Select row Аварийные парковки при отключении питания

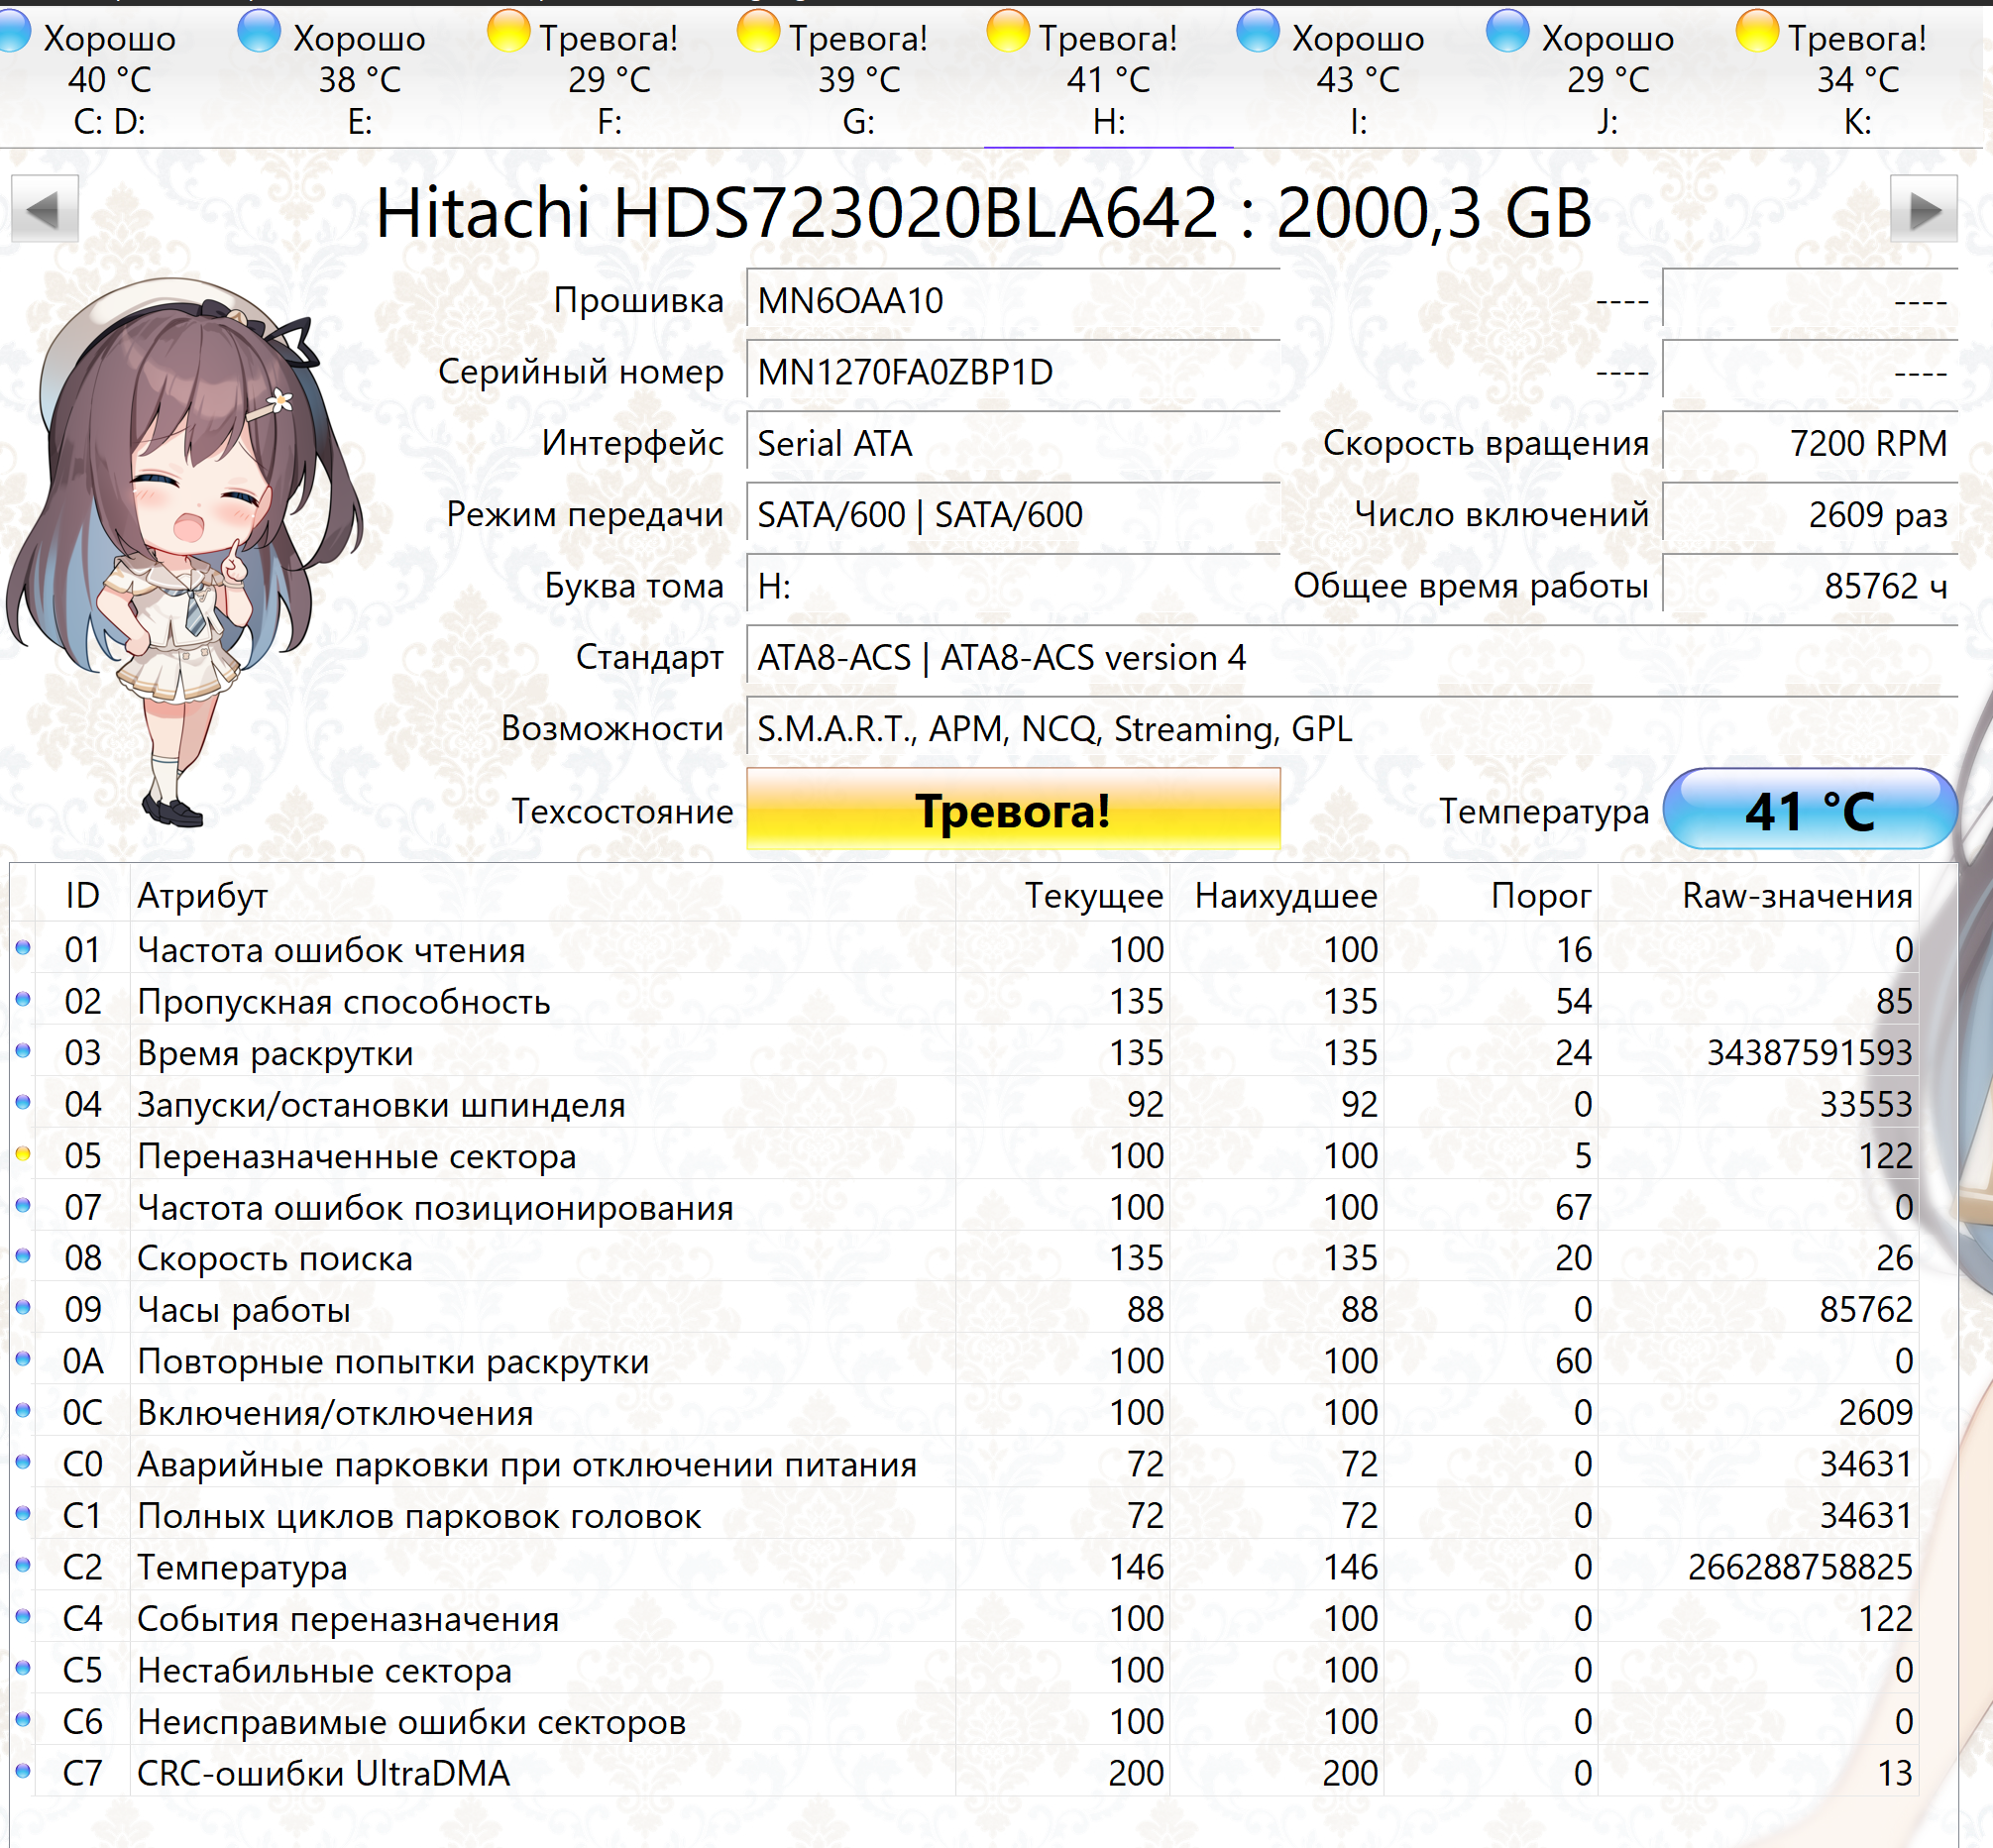[x=965, y=1463]
